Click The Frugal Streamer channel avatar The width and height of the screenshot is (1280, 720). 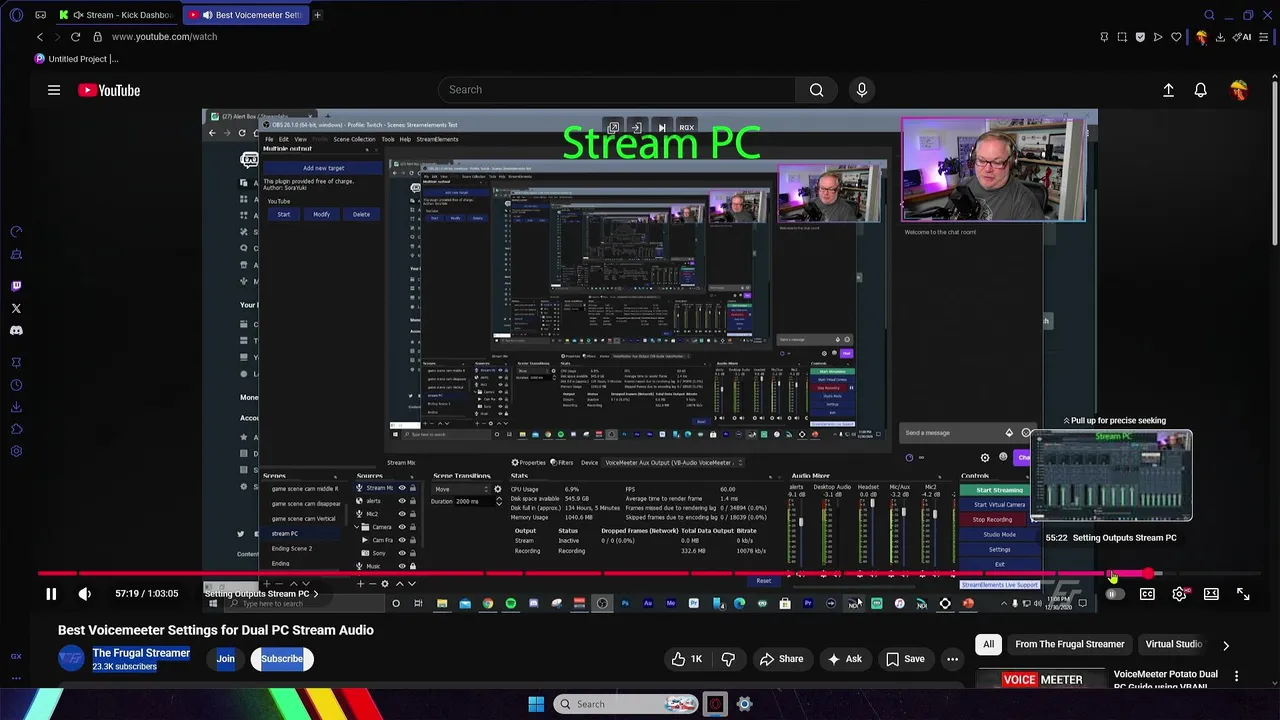[71, 659]
